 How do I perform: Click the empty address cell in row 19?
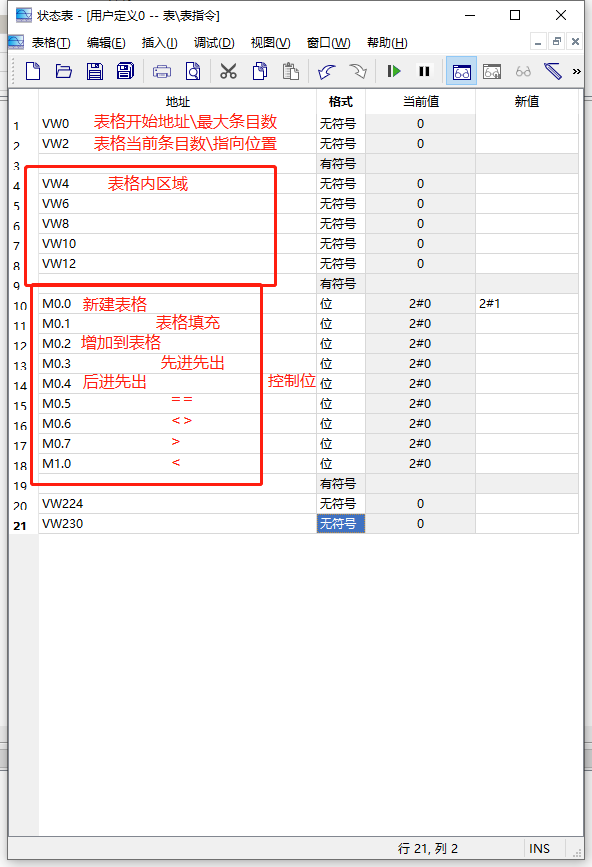pyautogui.click(x=177, y=484)
